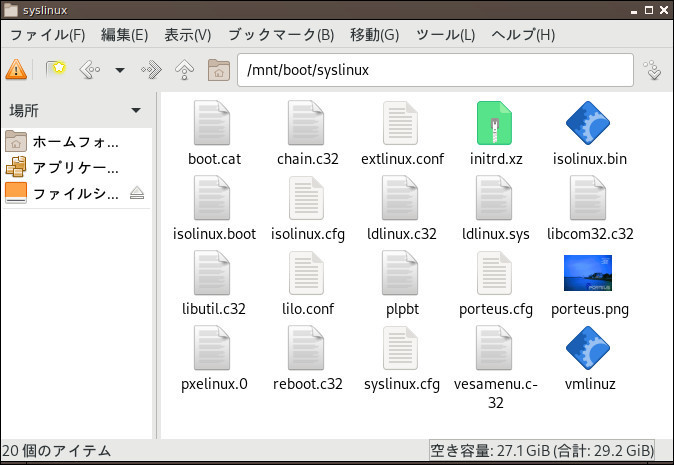Expand the 場所 side pane dropdown
Viewport: 674px width, 465px height.
point(136,111)
